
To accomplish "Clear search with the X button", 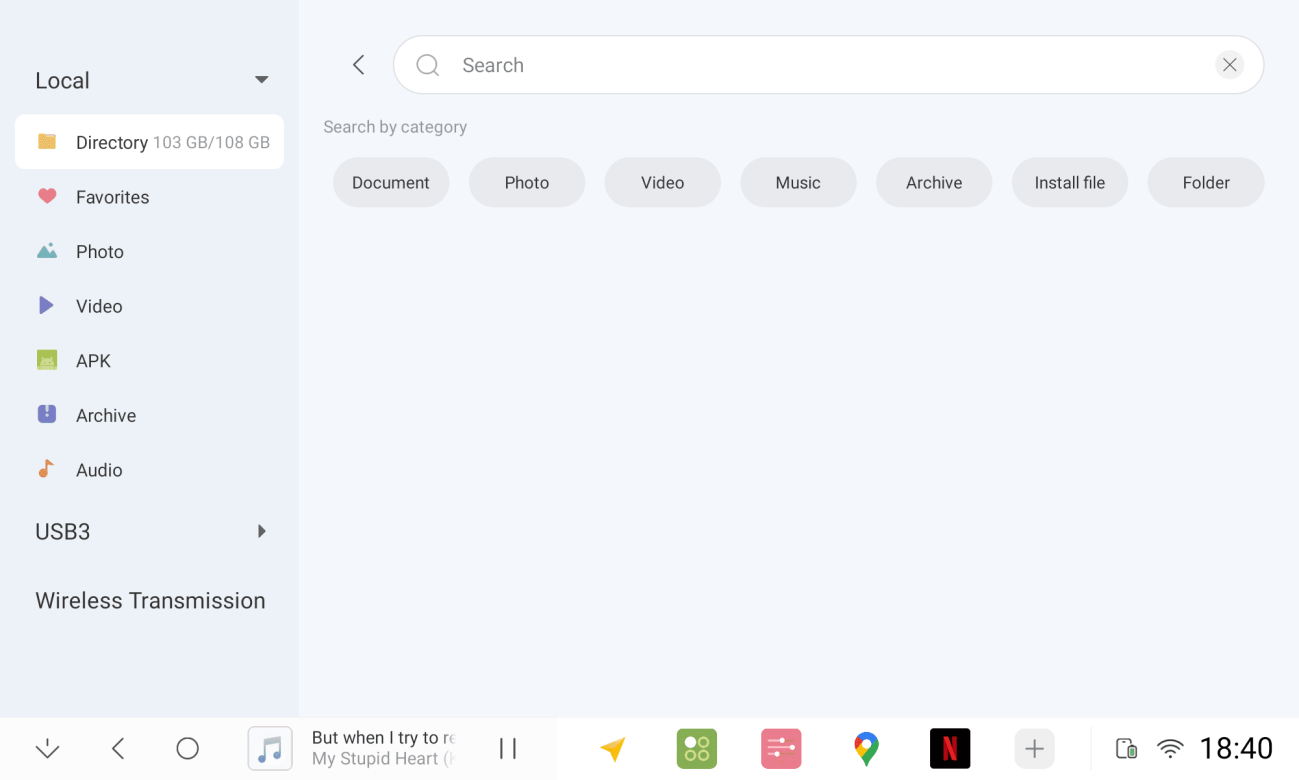I will click(x=1229, y=65).
